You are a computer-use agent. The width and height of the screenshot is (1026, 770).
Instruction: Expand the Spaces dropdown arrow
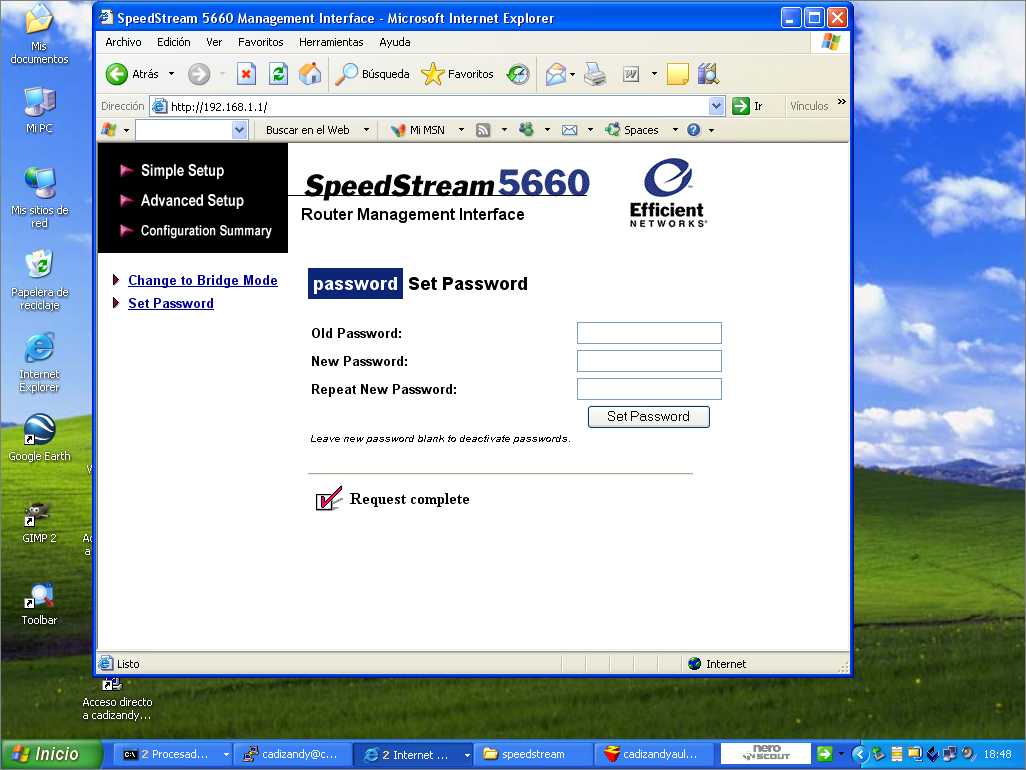click(x=675, y=130)
